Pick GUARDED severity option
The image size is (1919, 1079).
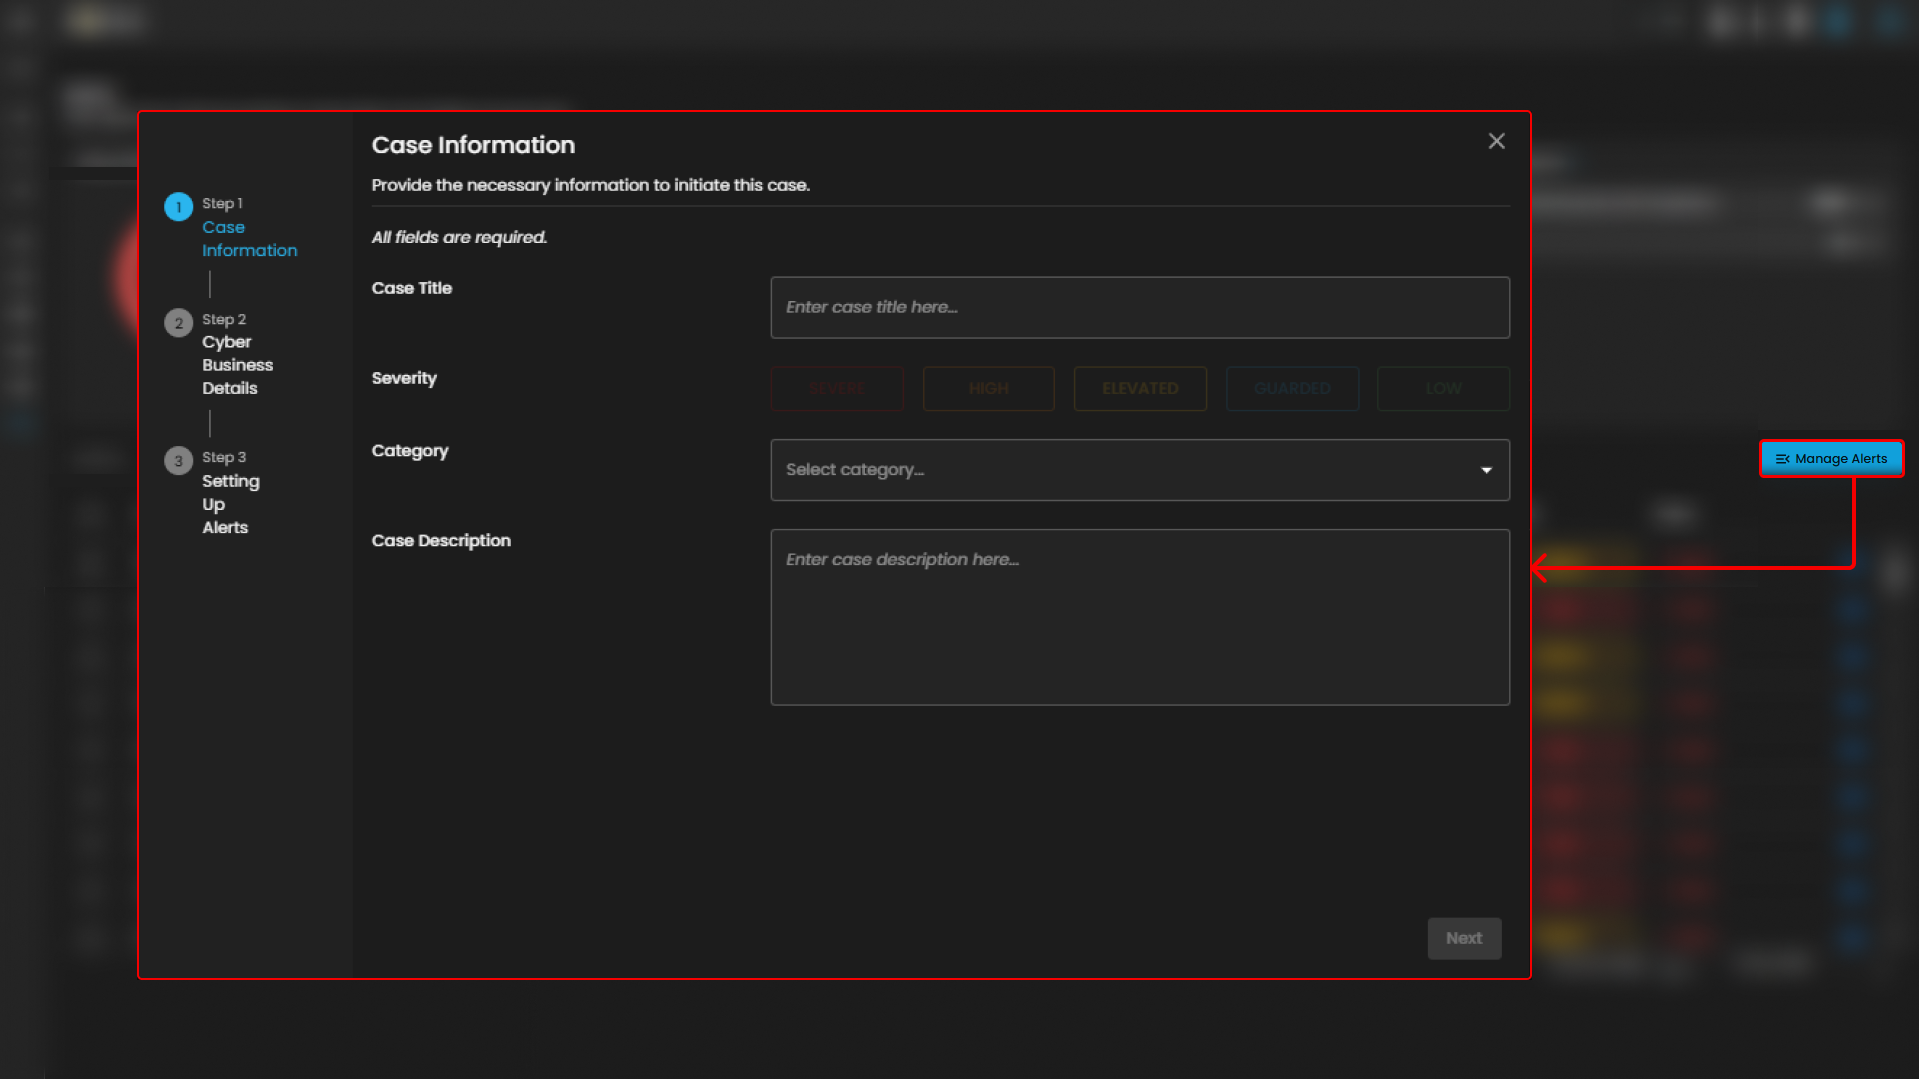pyautogui.click(x=1291, y=388)
